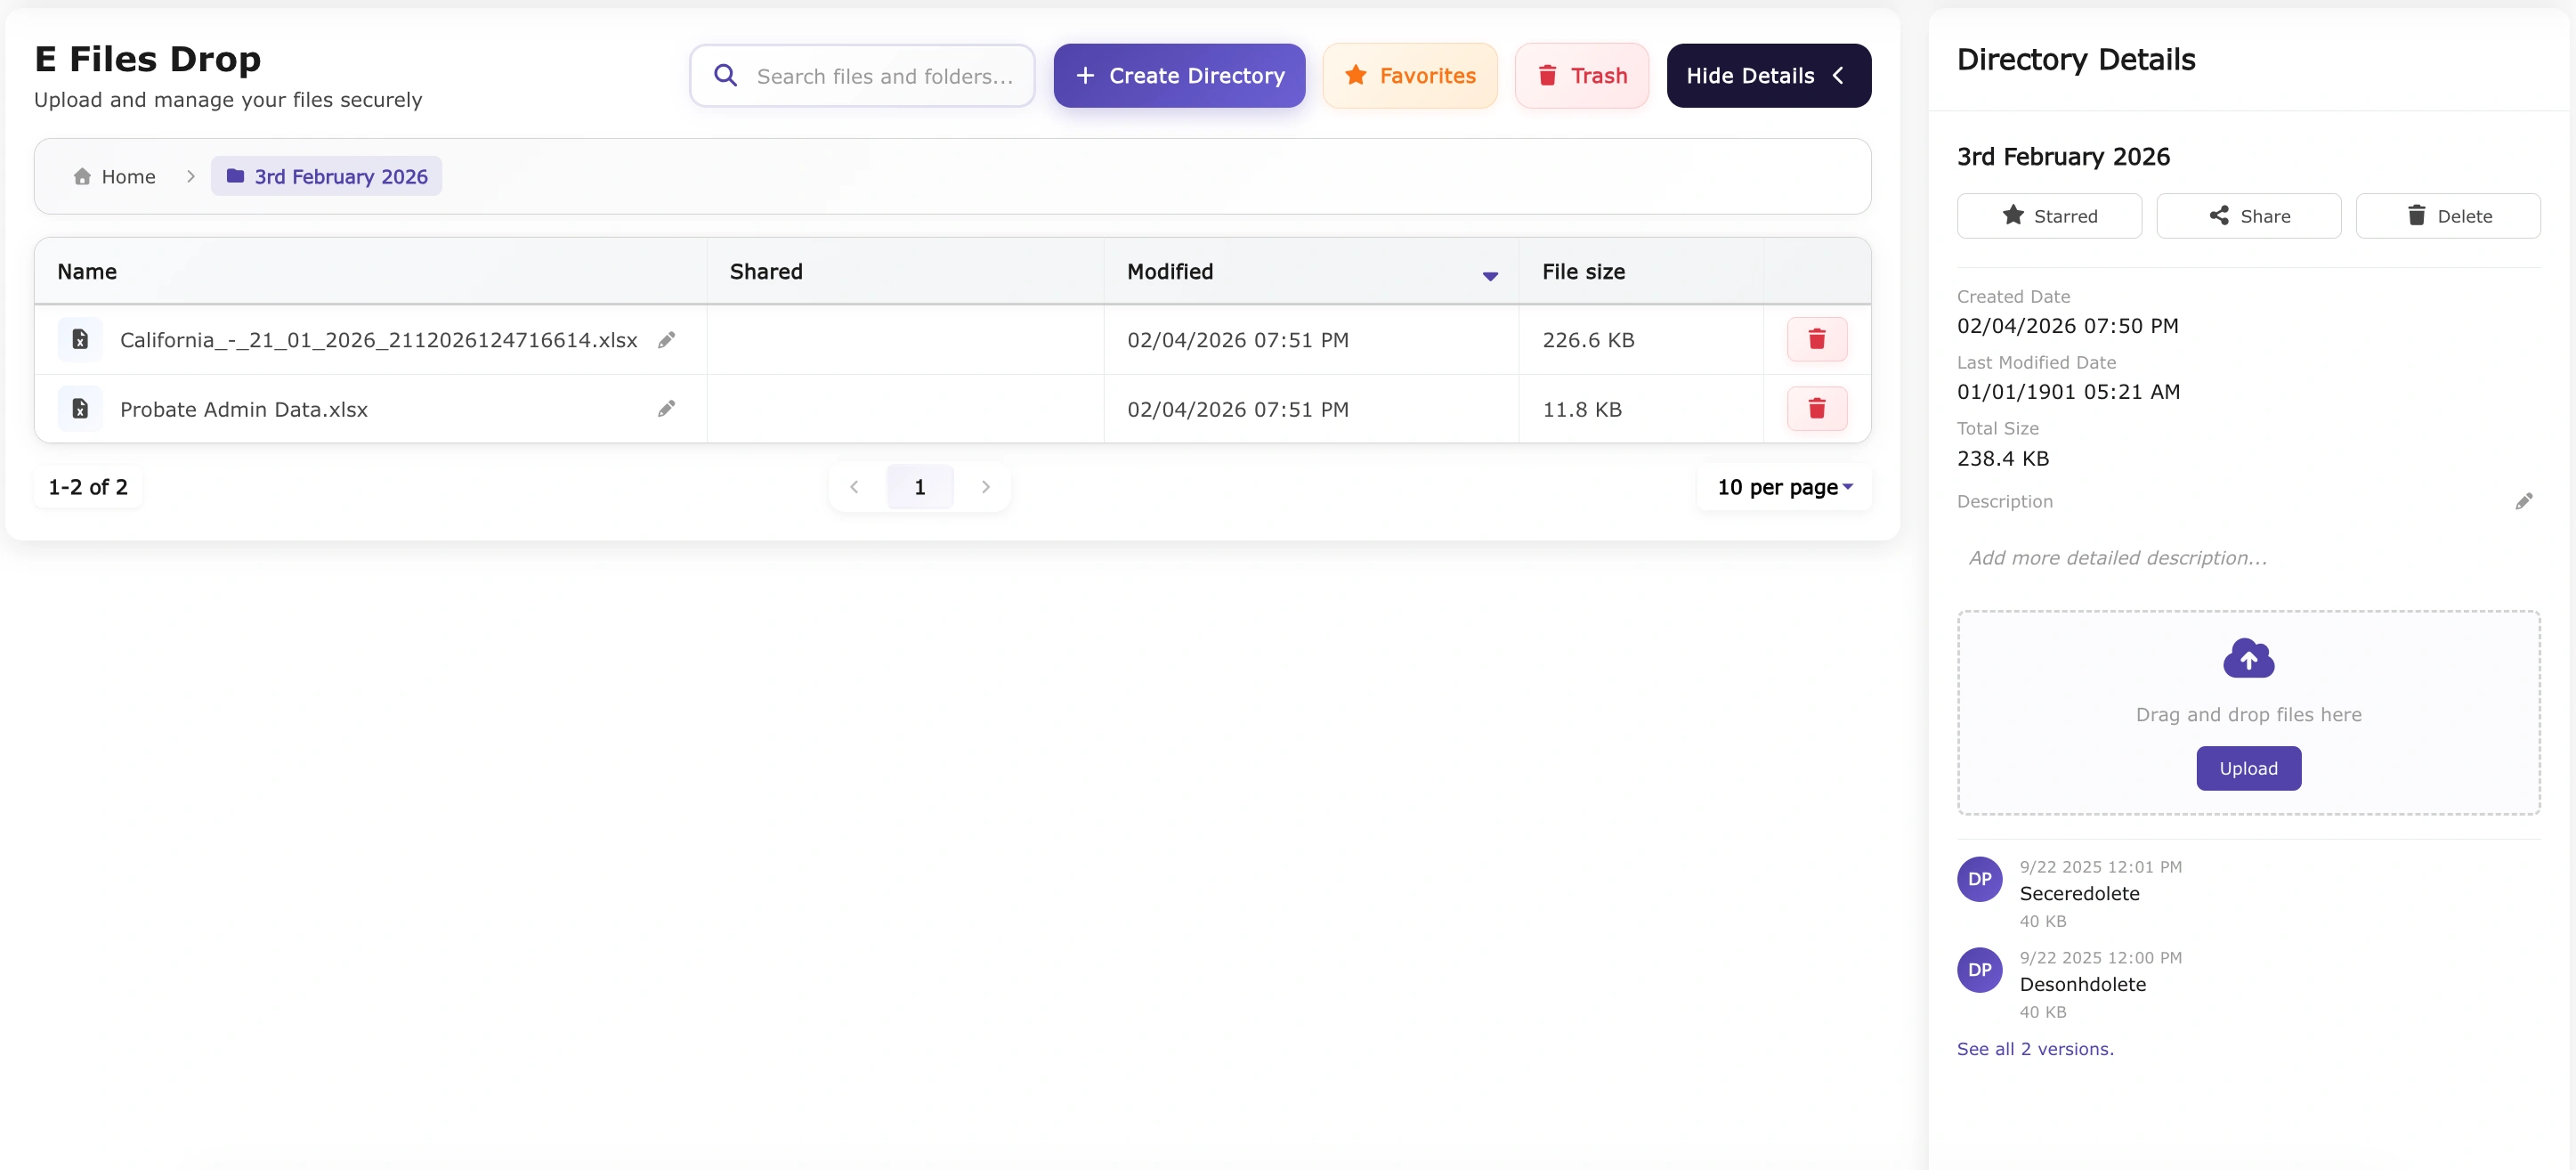
Task: Delete California file using row trash icon
Action: point(1816,339)
